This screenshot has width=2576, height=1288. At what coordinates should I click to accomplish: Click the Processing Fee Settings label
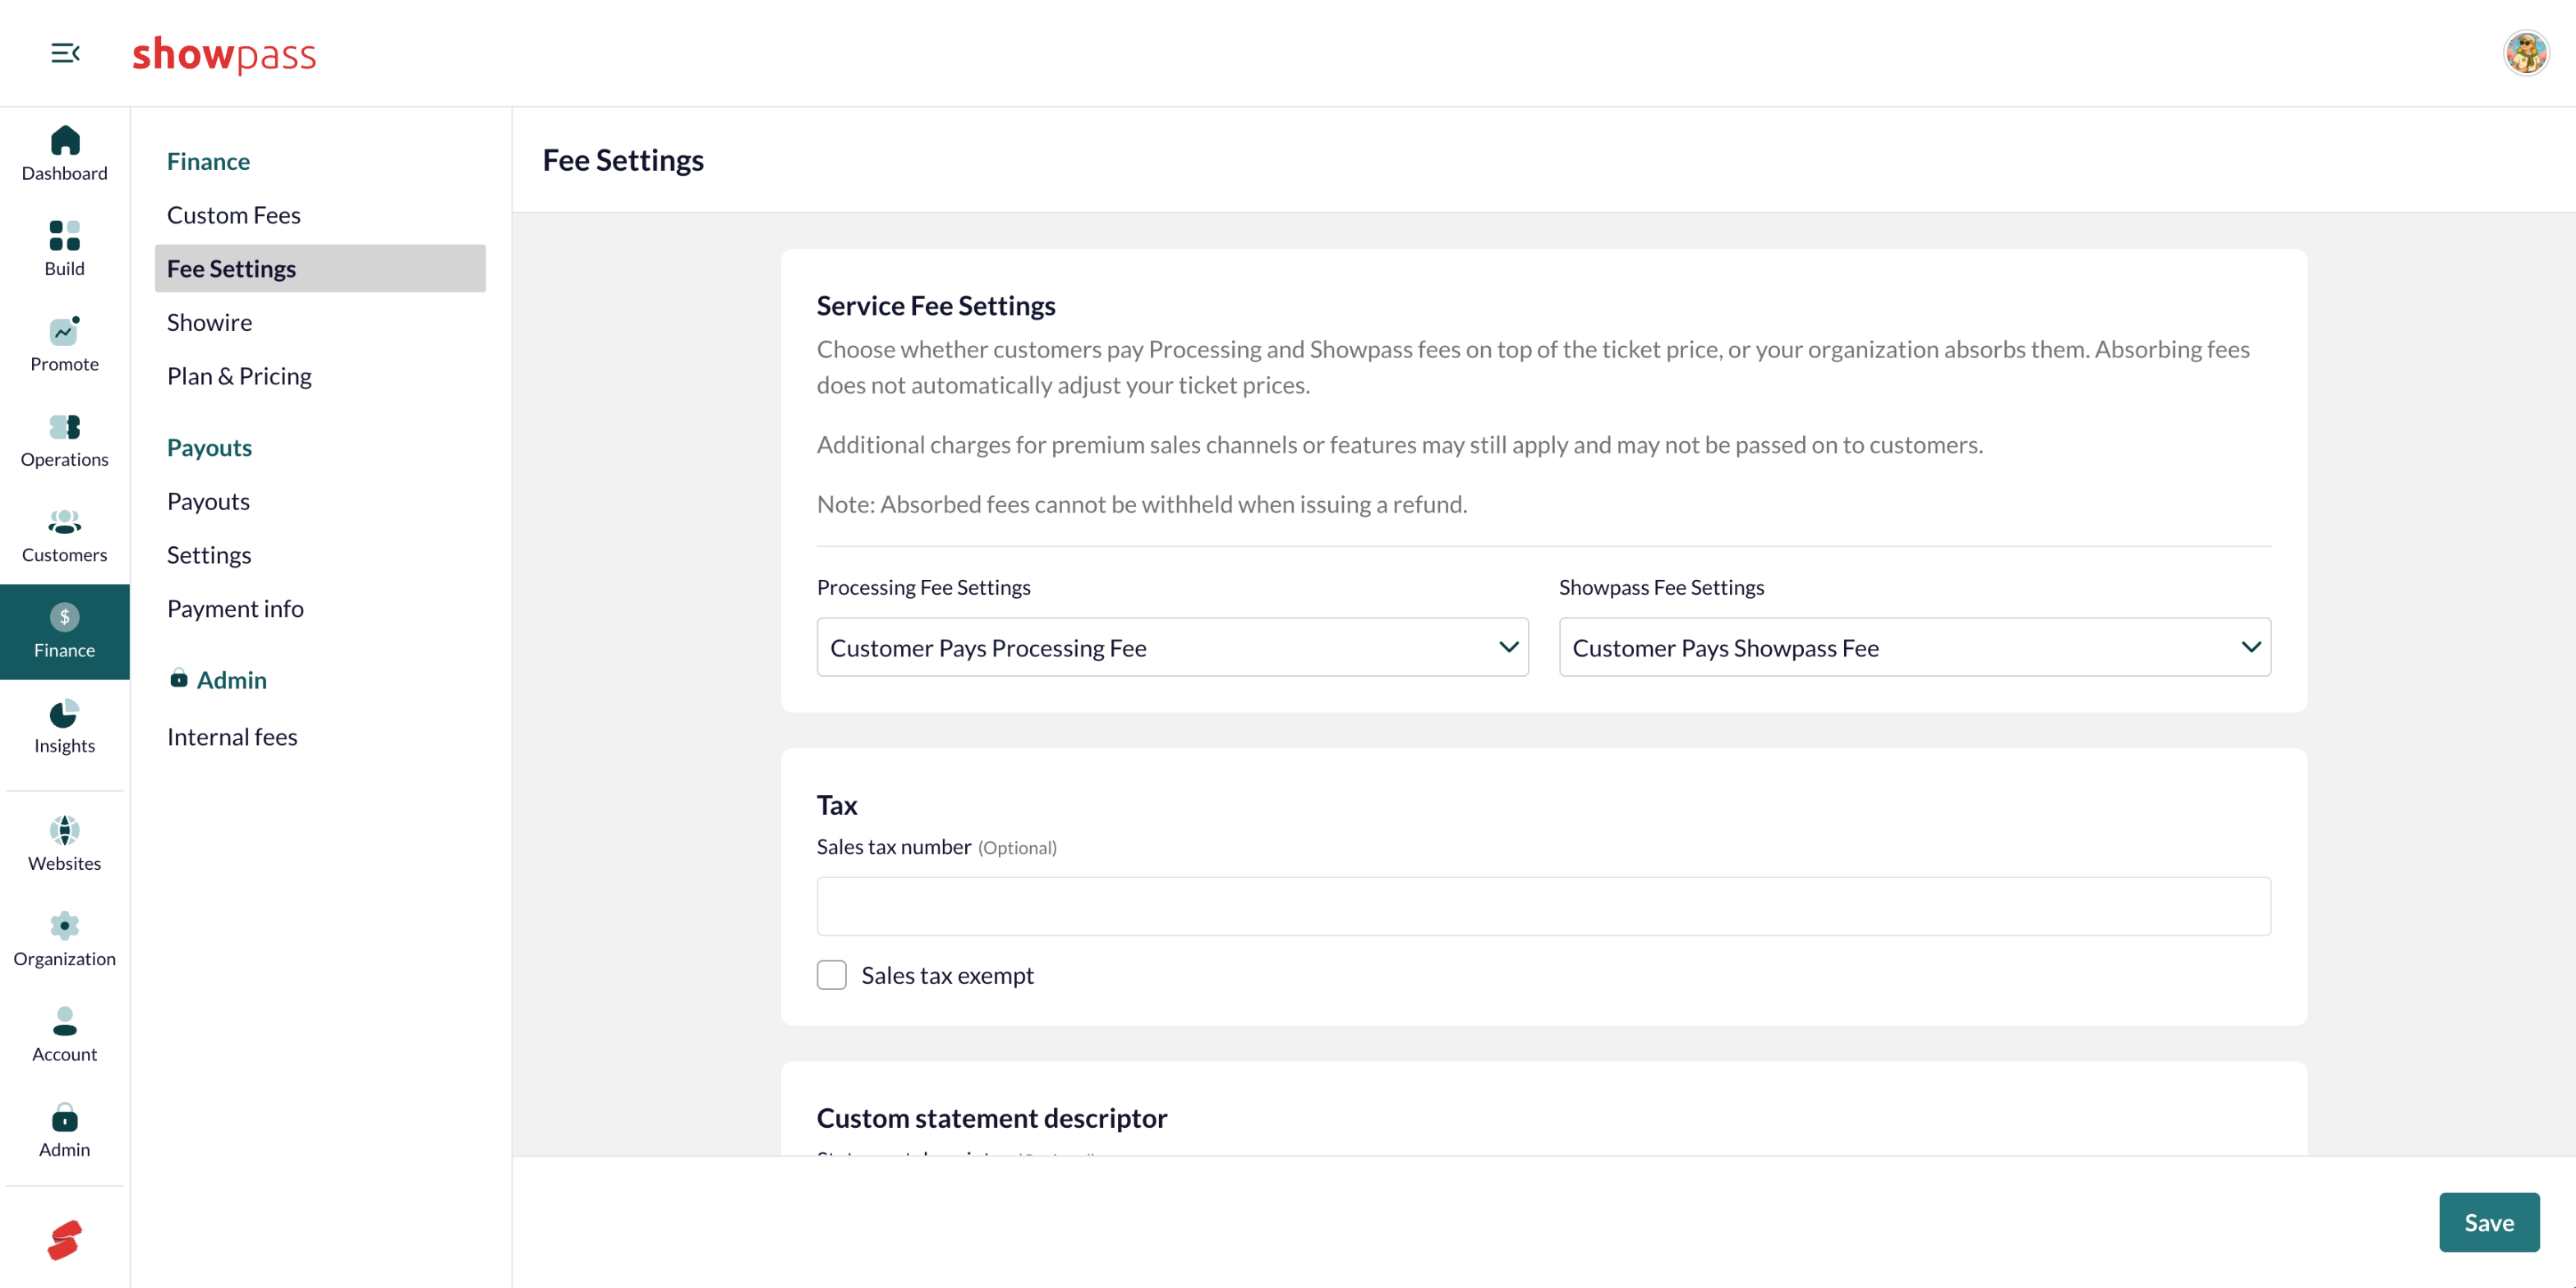tap(923, 587)
